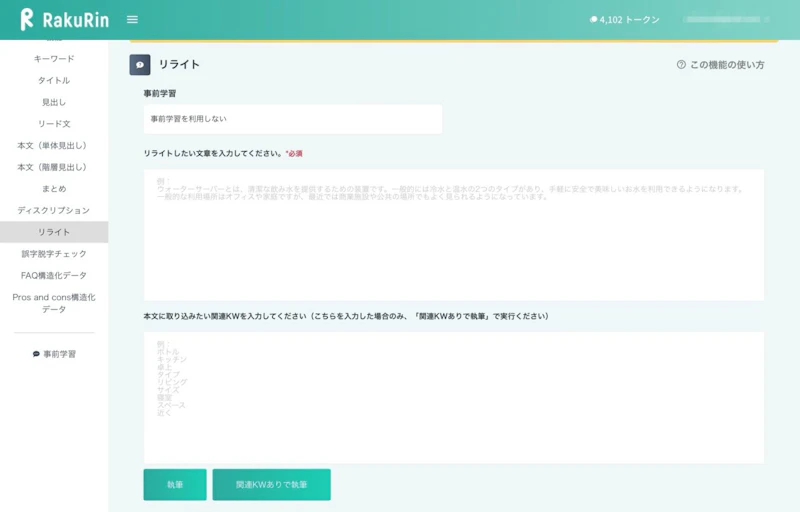800x512 pixels.
Task: Click the 関連KWありで執筆 button
Action: (271, 484)
